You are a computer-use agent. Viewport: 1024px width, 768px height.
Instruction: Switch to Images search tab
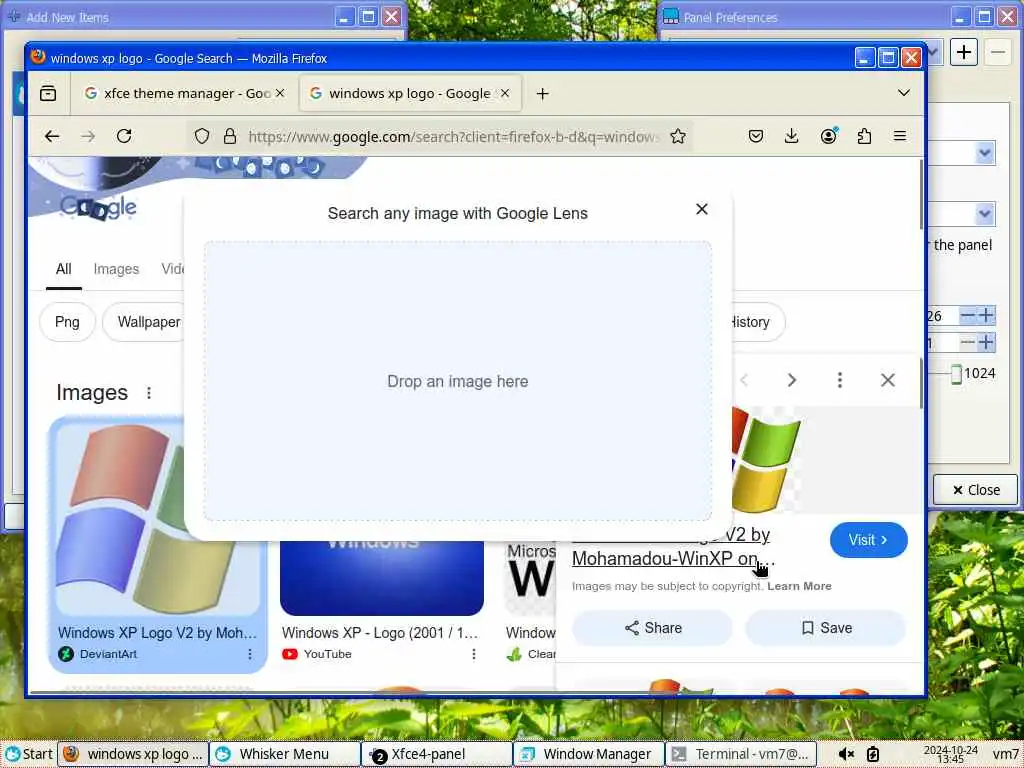click(x=116, y=269)
